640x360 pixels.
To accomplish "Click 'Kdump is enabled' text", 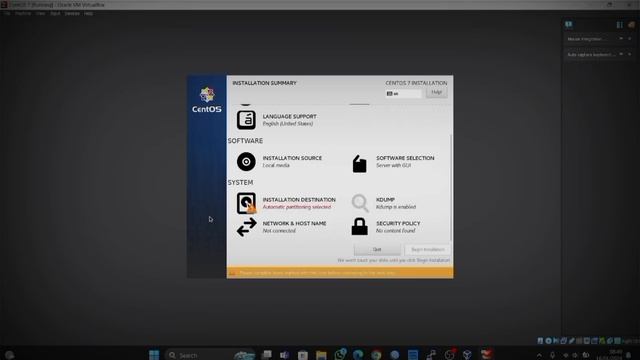I will coord(396,207).
